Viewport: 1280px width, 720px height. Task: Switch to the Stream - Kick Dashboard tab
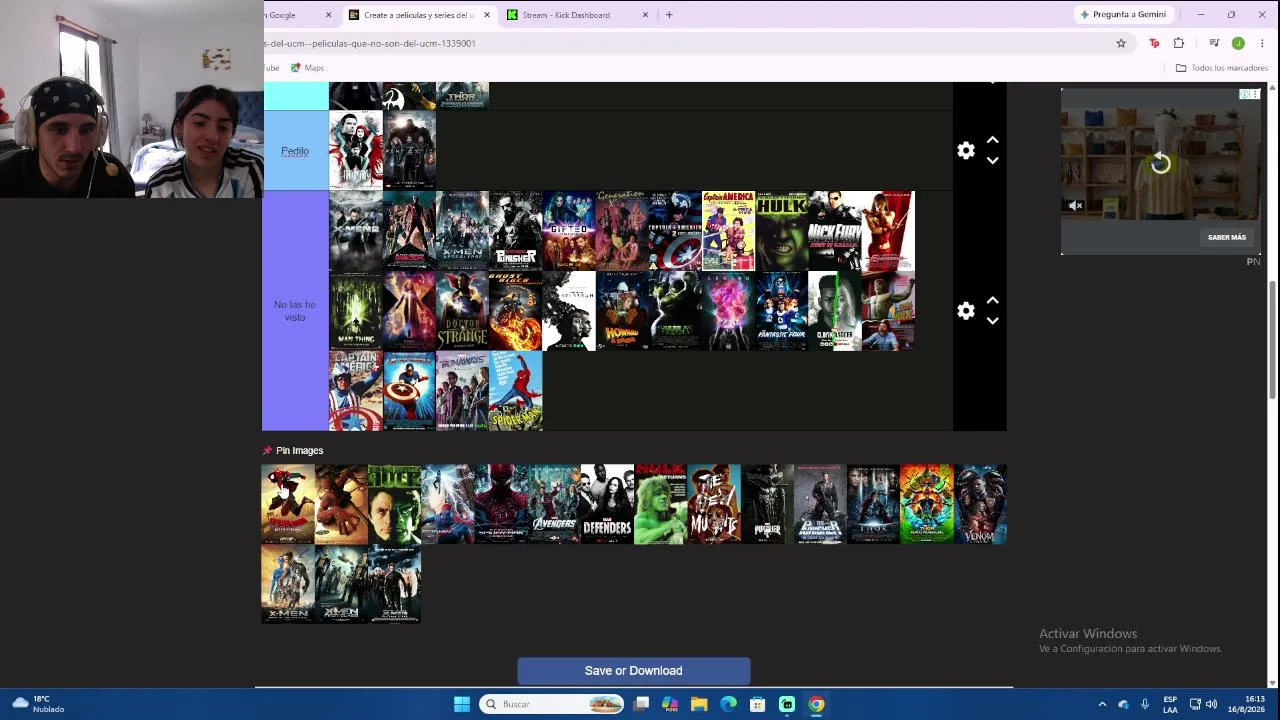[577, 15]
